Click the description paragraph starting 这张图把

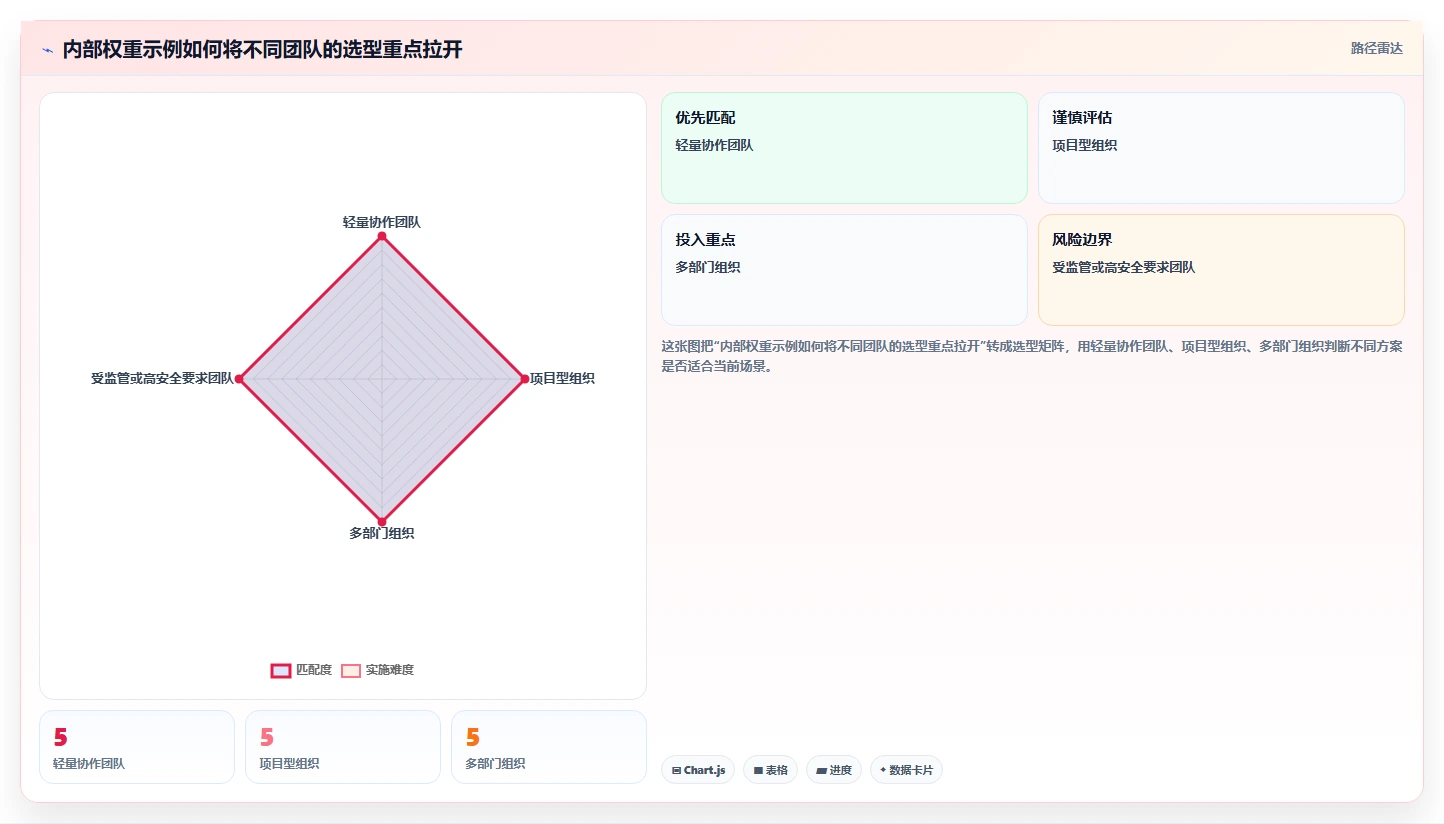click(x=1032, y=356)
